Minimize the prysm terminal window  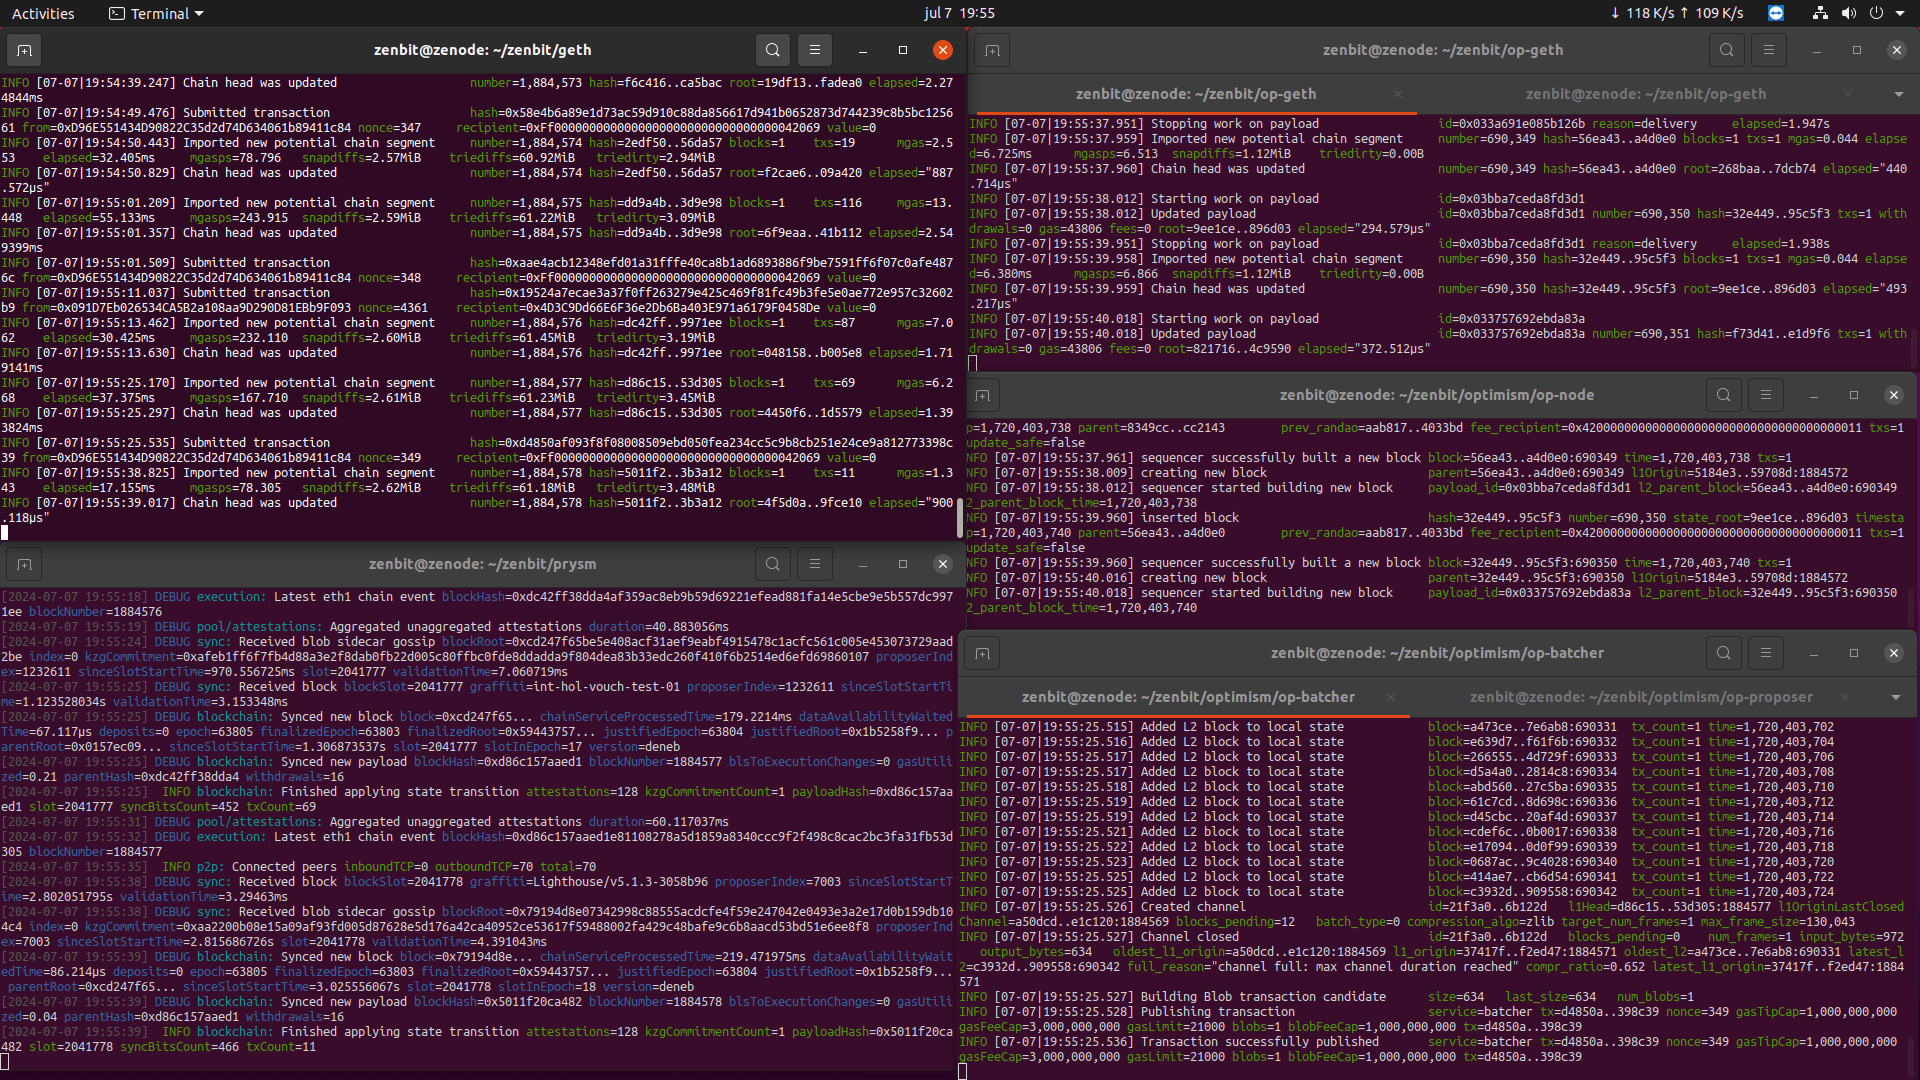863,564
